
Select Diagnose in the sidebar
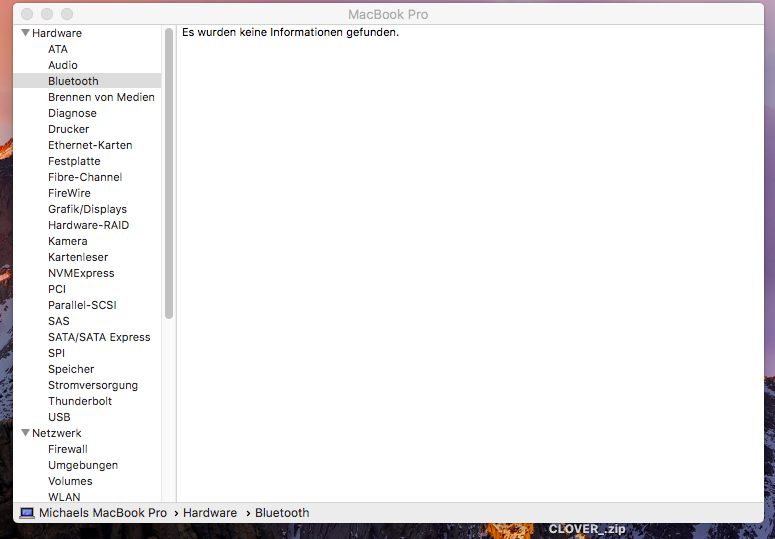[x=72, y=113]
